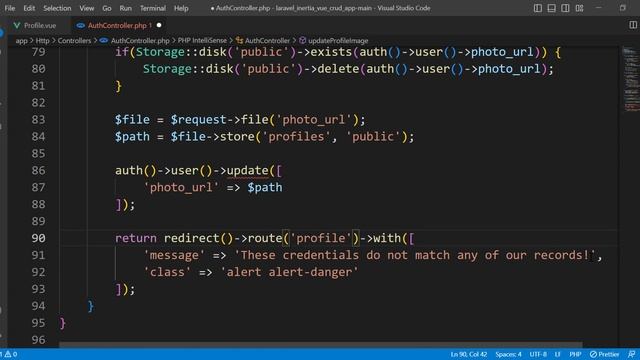Click Storage on the delete line 80
The image size is (640, 360).
pos(167,69)
